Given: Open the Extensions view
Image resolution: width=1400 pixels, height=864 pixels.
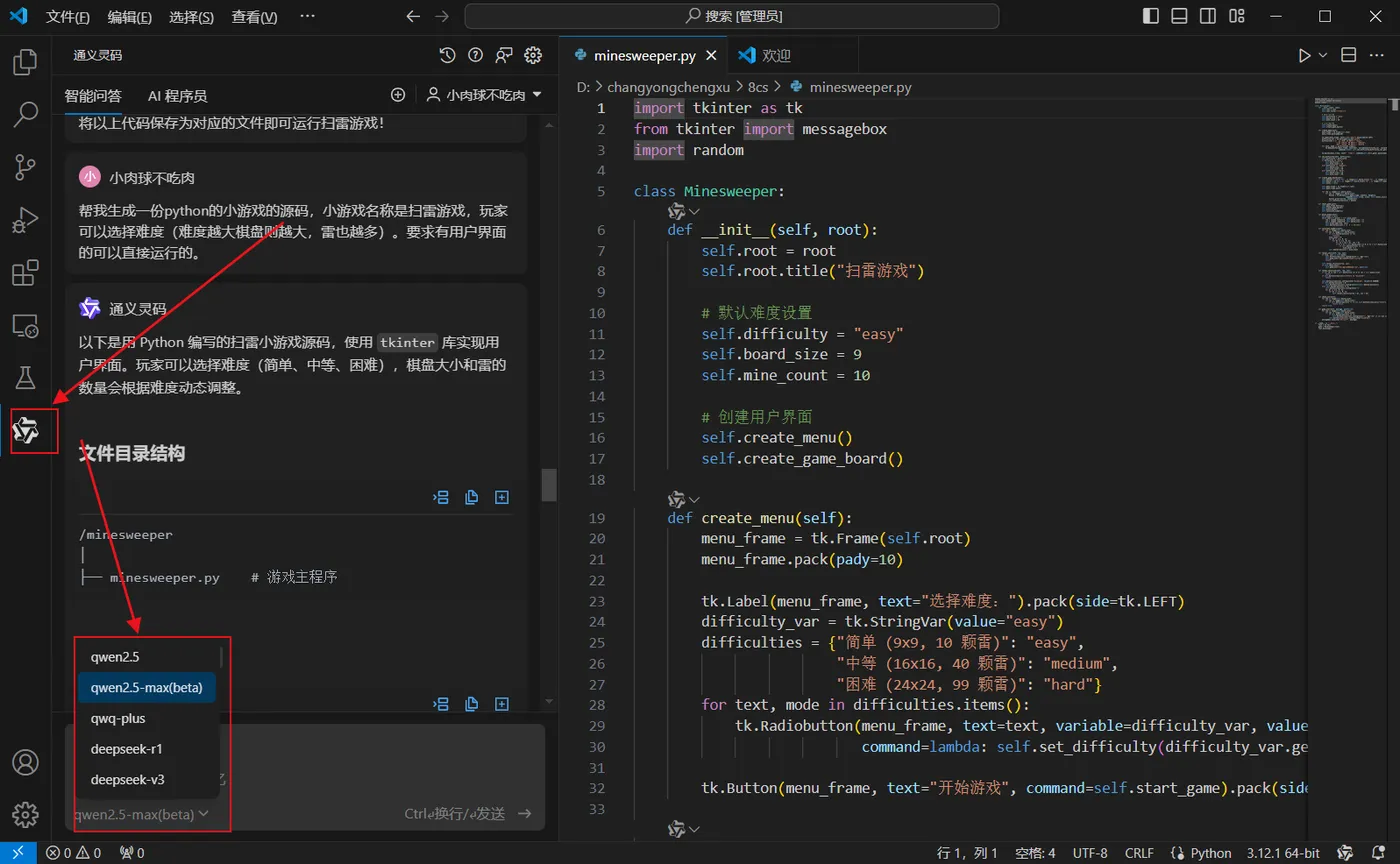Looking at the screenshot, I should [x=25, y=272].
